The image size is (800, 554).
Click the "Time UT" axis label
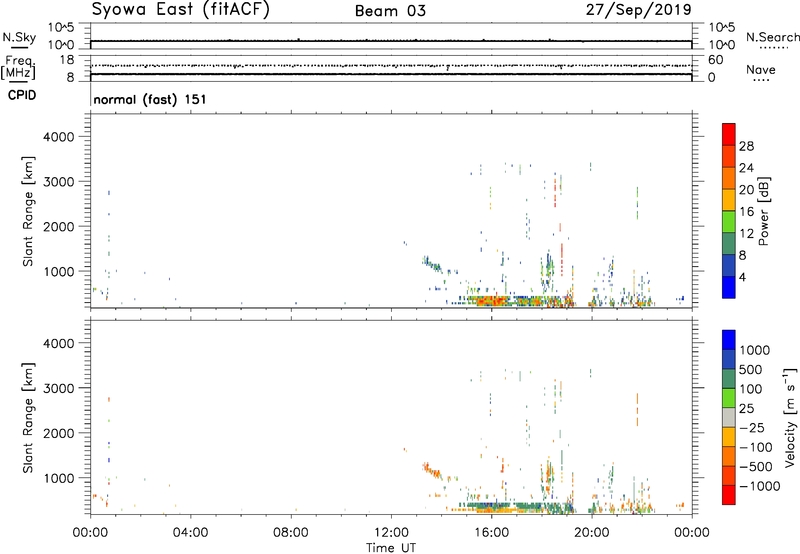391,548
